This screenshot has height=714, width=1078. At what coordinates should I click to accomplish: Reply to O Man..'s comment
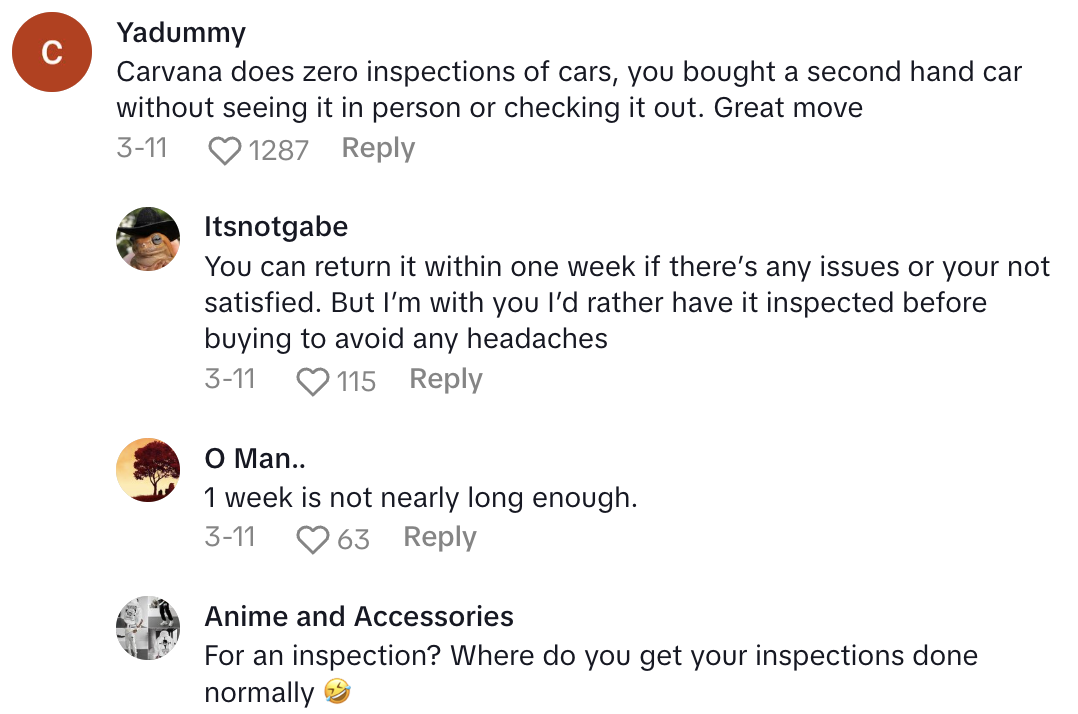tap(440, 537)
